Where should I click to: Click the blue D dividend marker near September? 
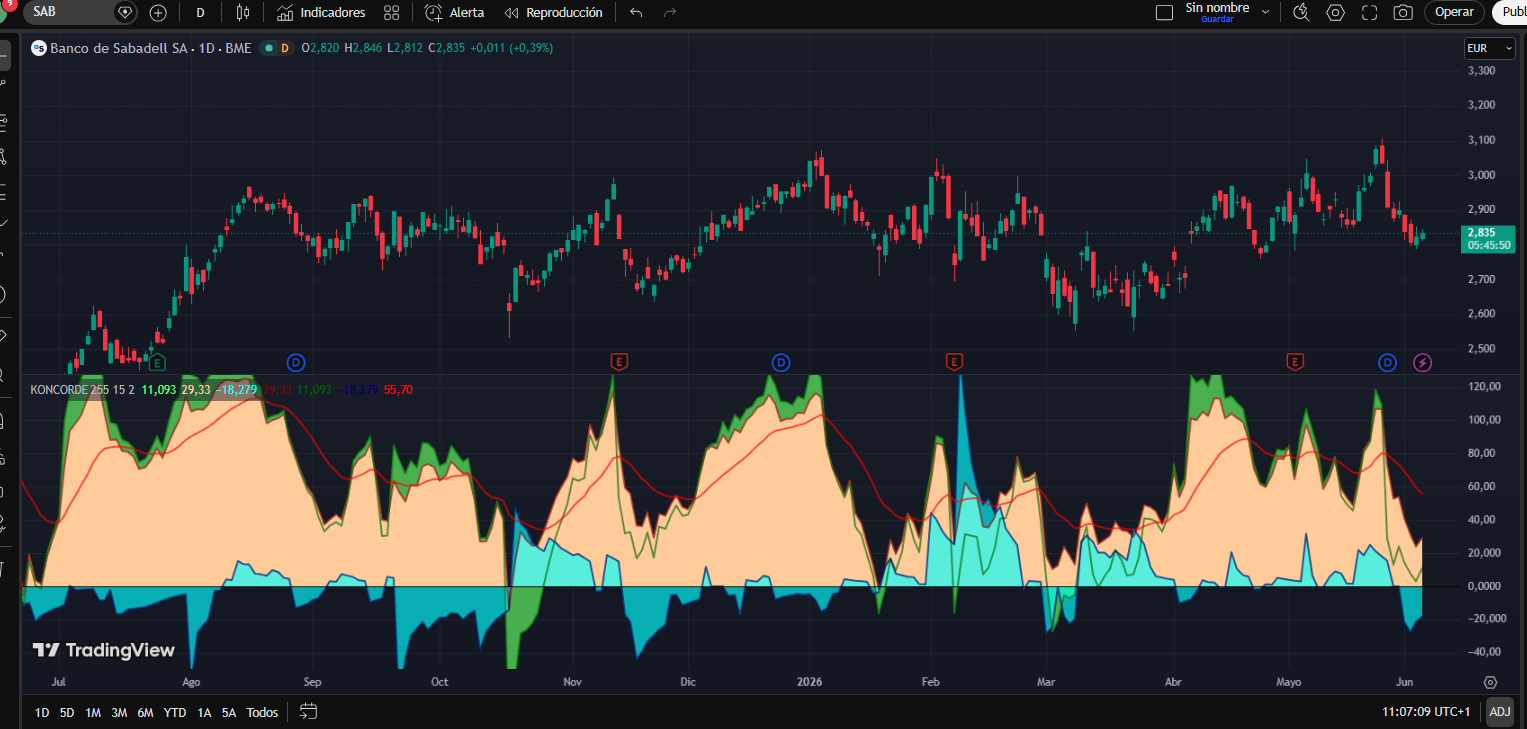pos(296,362)
